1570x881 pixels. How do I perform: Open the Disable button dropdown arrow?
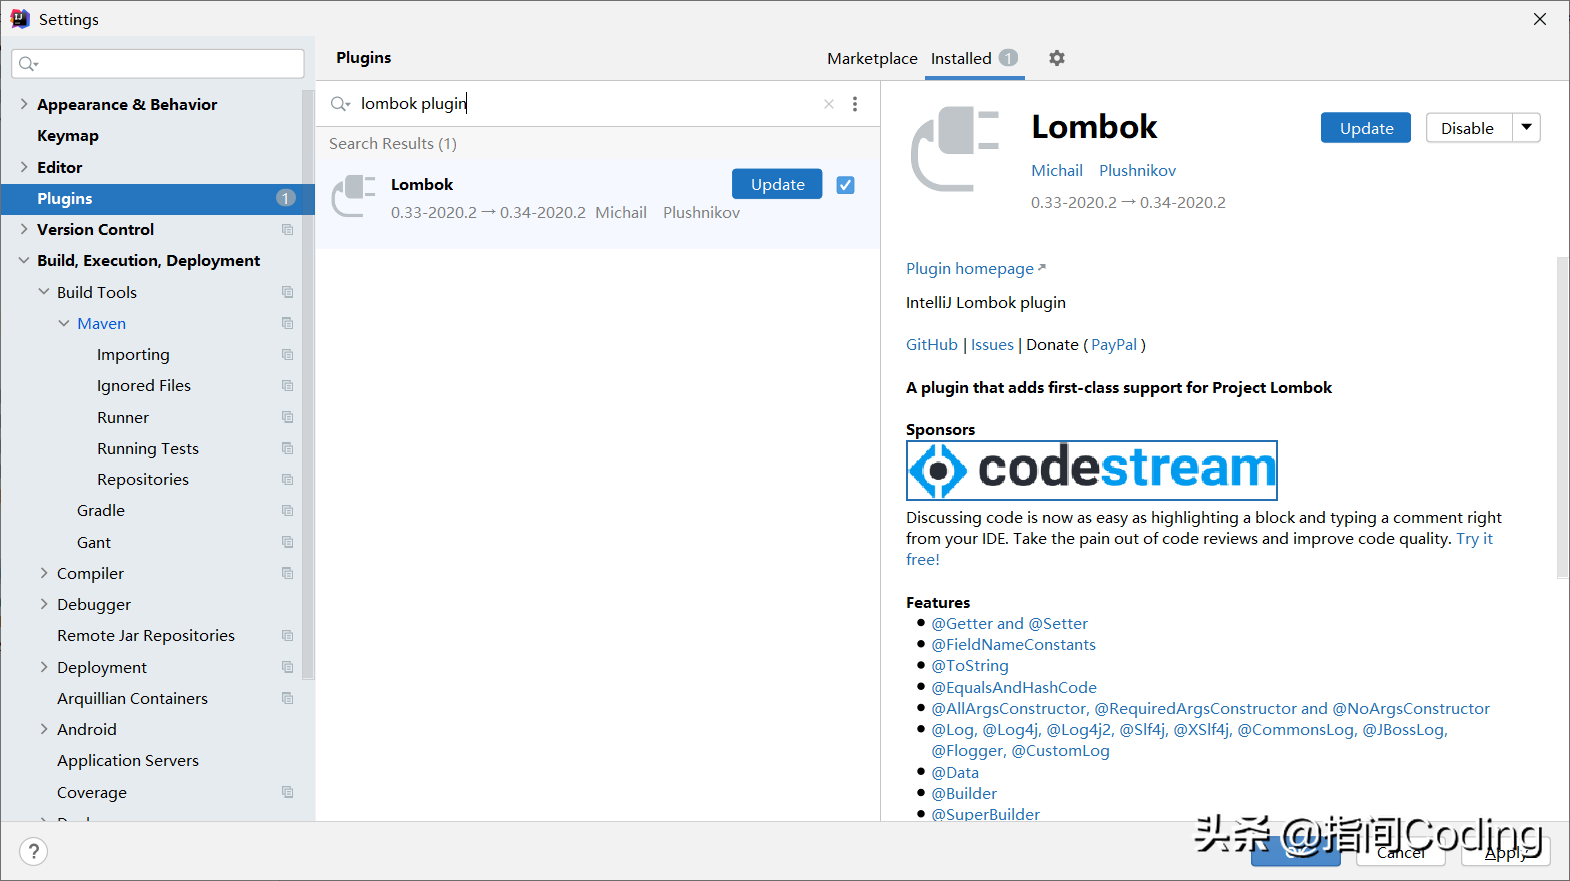1526,128
